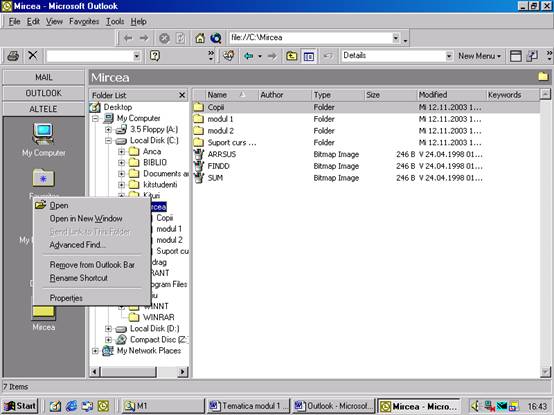Image resolution: width=554 pixels, height=415 pixels.
Task: Click the volume speaker tray icon
Action: [476, 406]
